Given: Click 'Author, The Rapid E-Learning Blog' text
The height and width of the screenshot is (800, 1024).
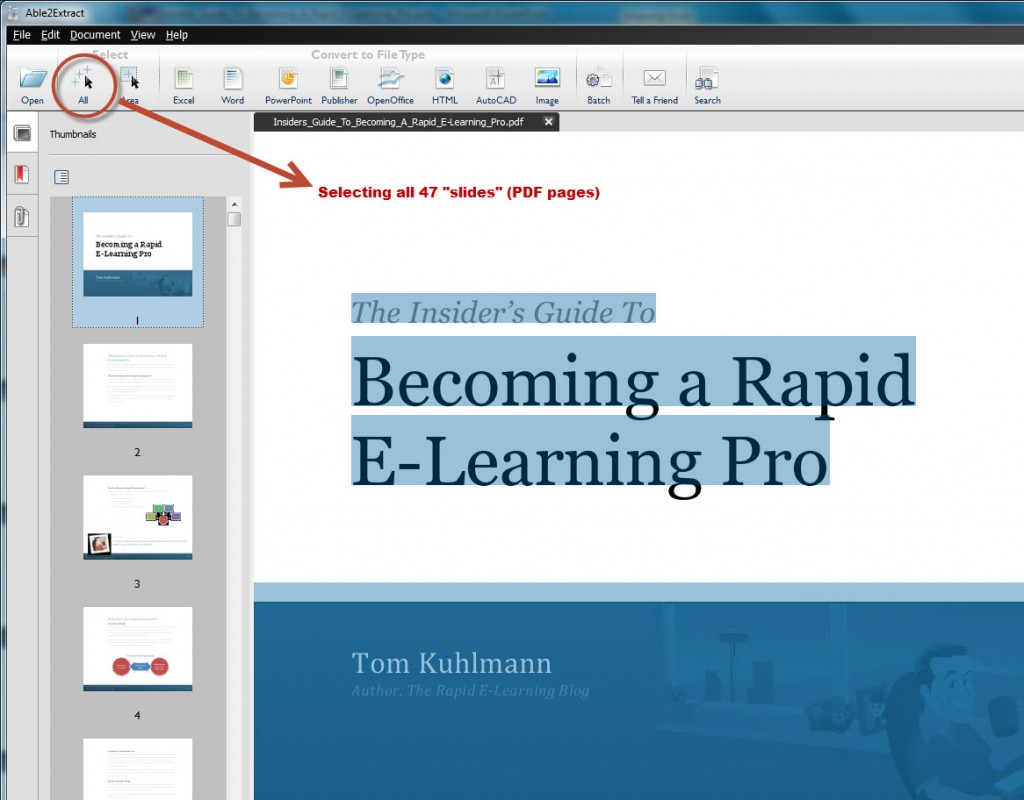Looking at the screenshot, I should point(470,690).
